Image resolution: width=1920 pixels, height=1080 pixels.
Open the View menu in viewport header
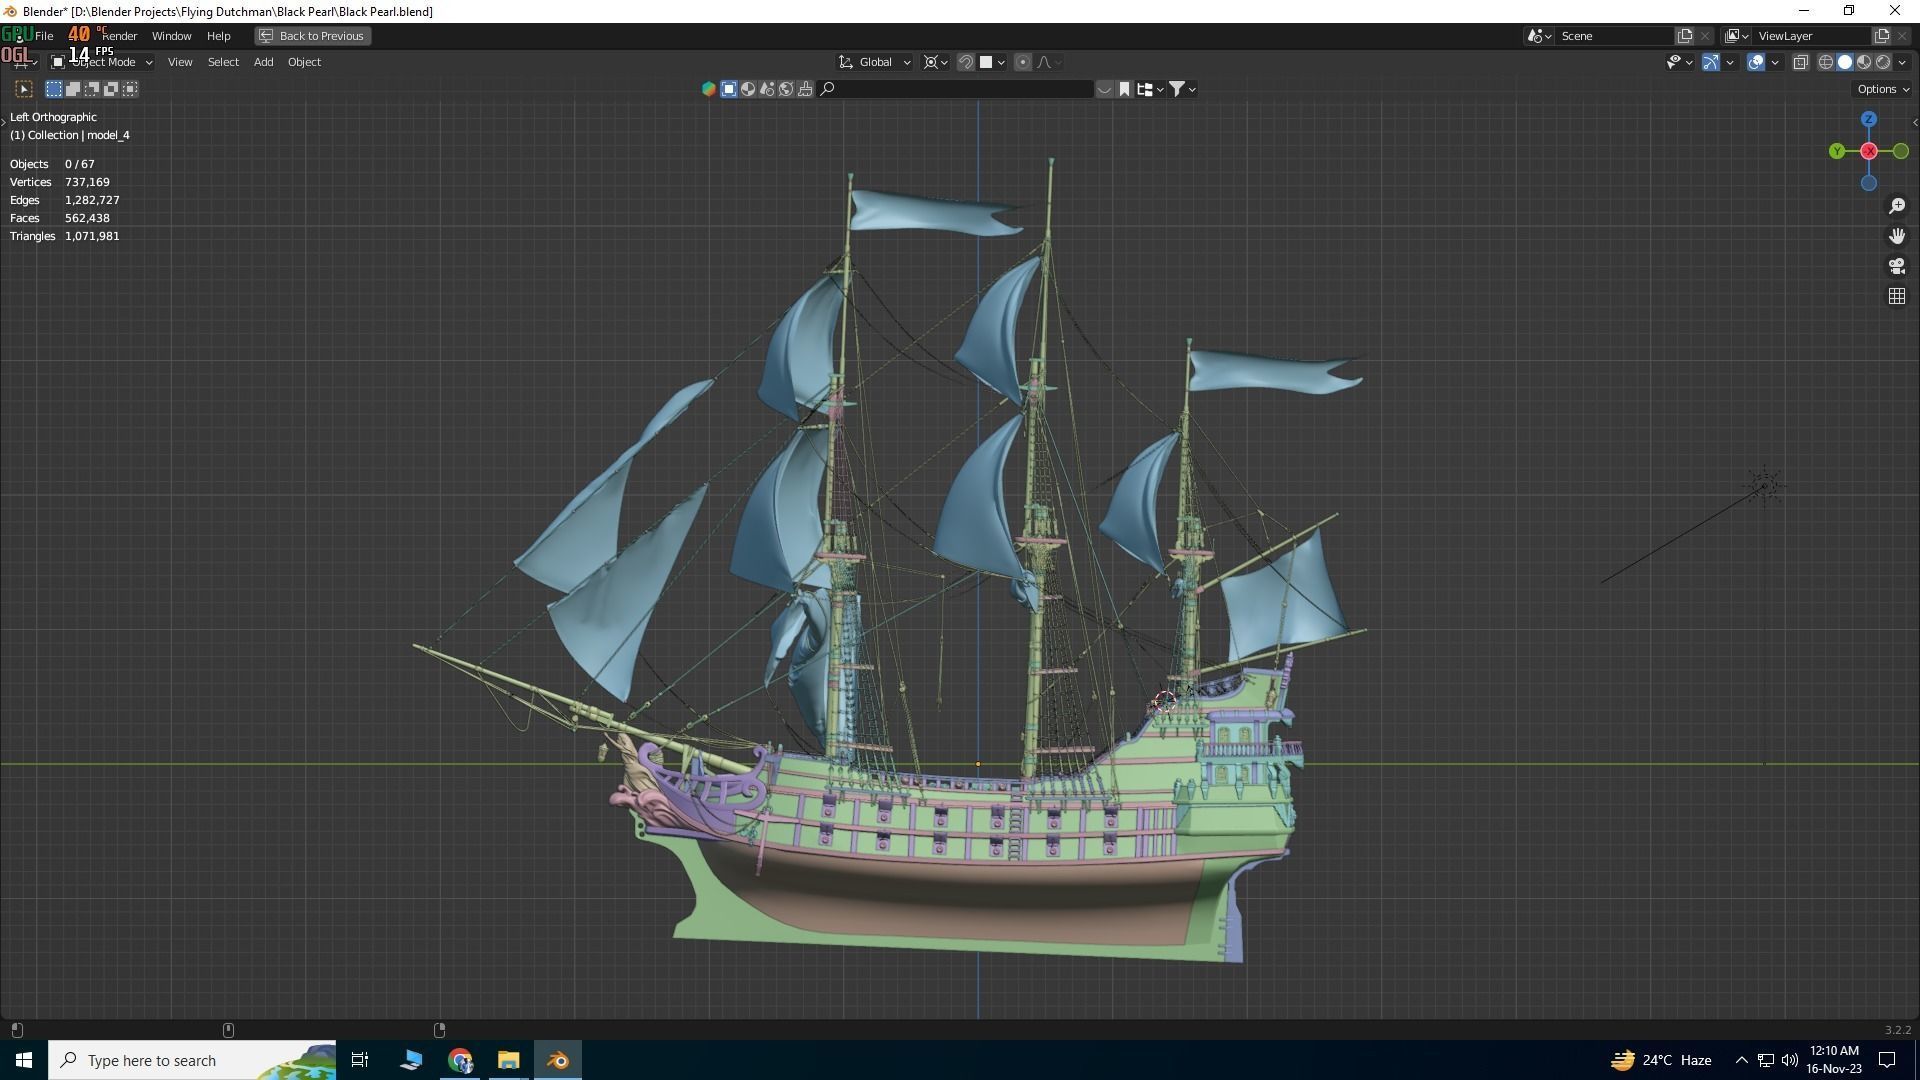click(x=180, y=62)
